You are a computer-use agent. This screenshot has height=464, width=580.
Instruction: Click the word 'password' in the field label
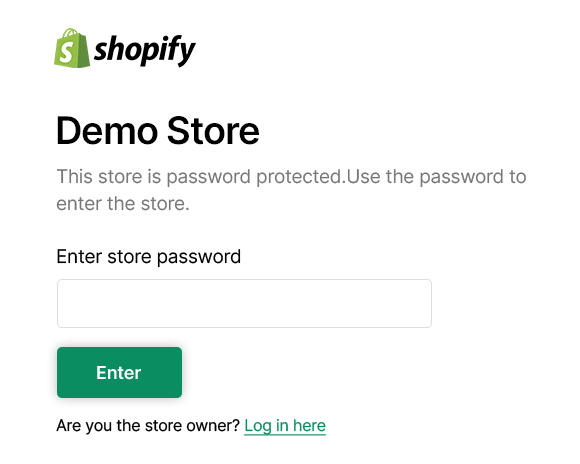199,257
